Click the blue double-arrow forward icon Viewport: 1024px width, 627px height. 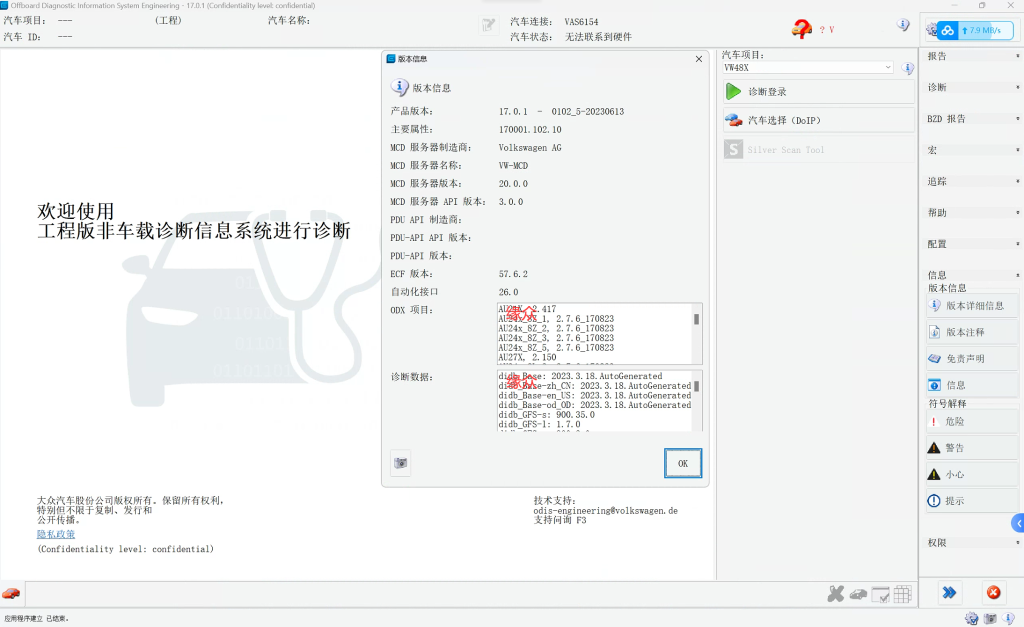949,593
